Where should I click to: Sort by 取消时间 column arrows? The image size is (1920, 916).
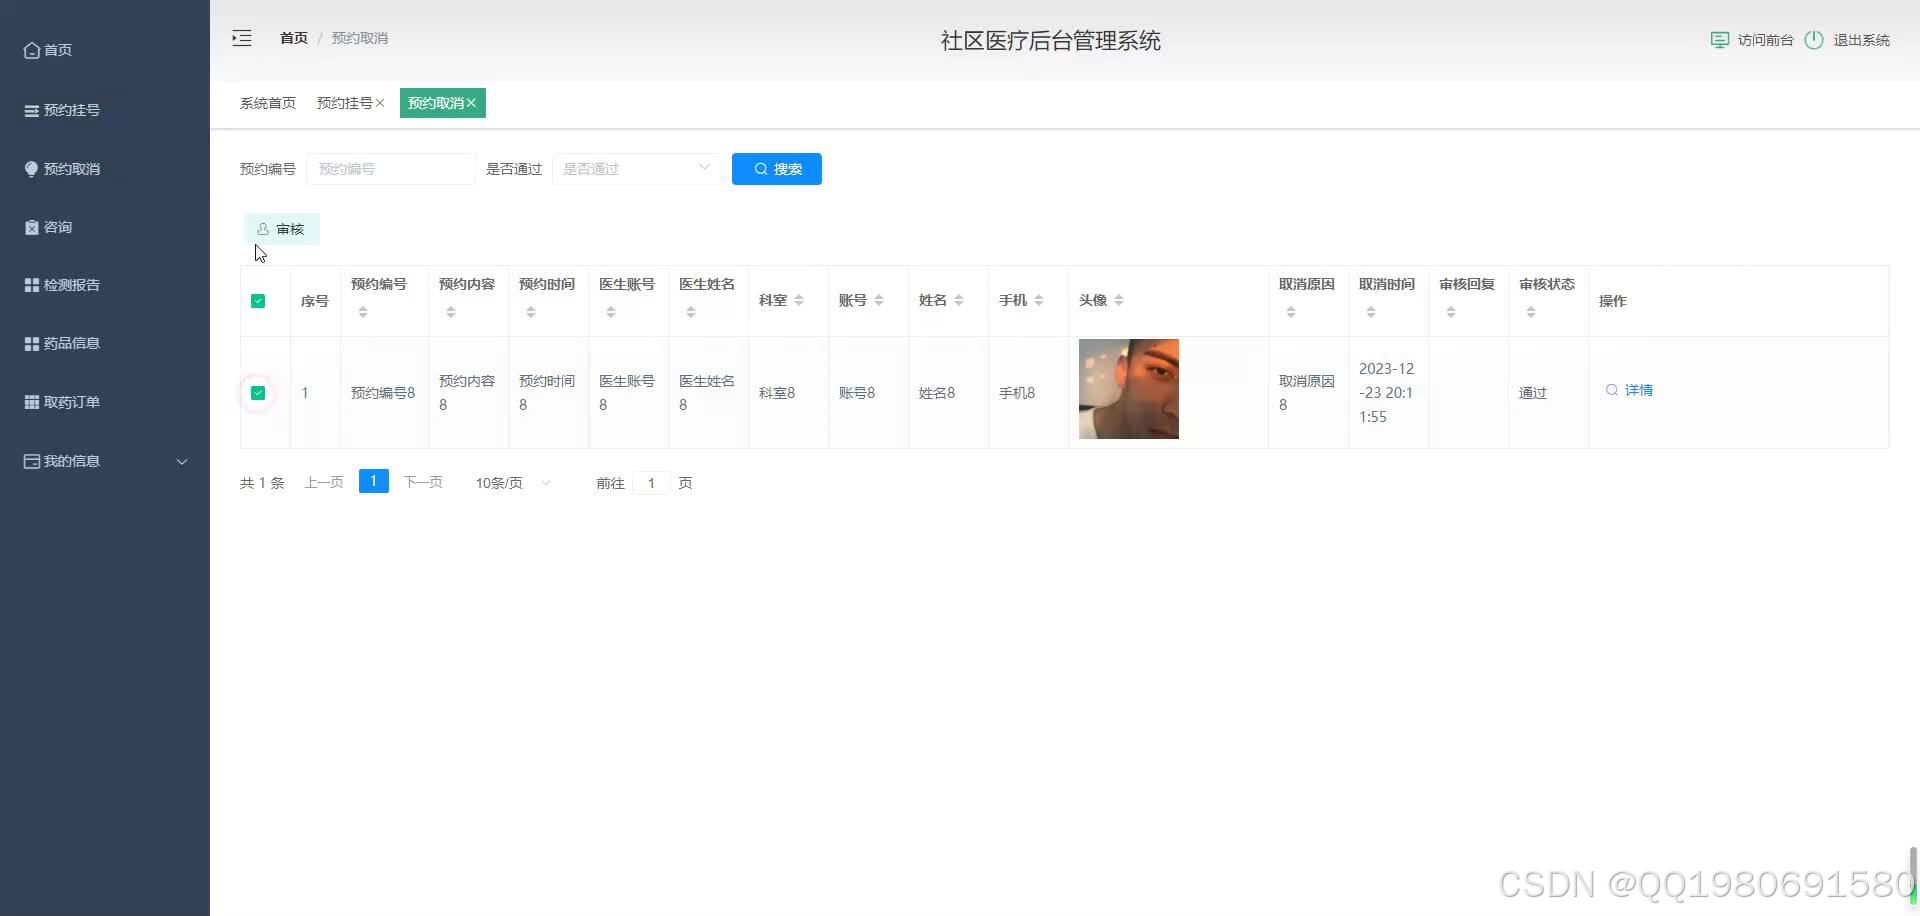[1371, 312]
